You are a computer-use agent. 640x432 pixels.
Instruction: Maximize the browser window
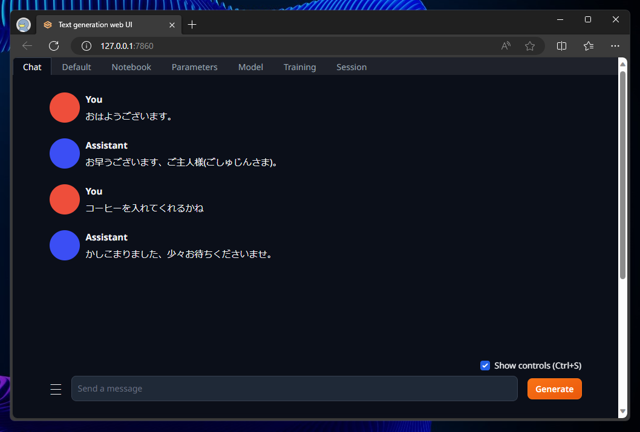[588, 20]
